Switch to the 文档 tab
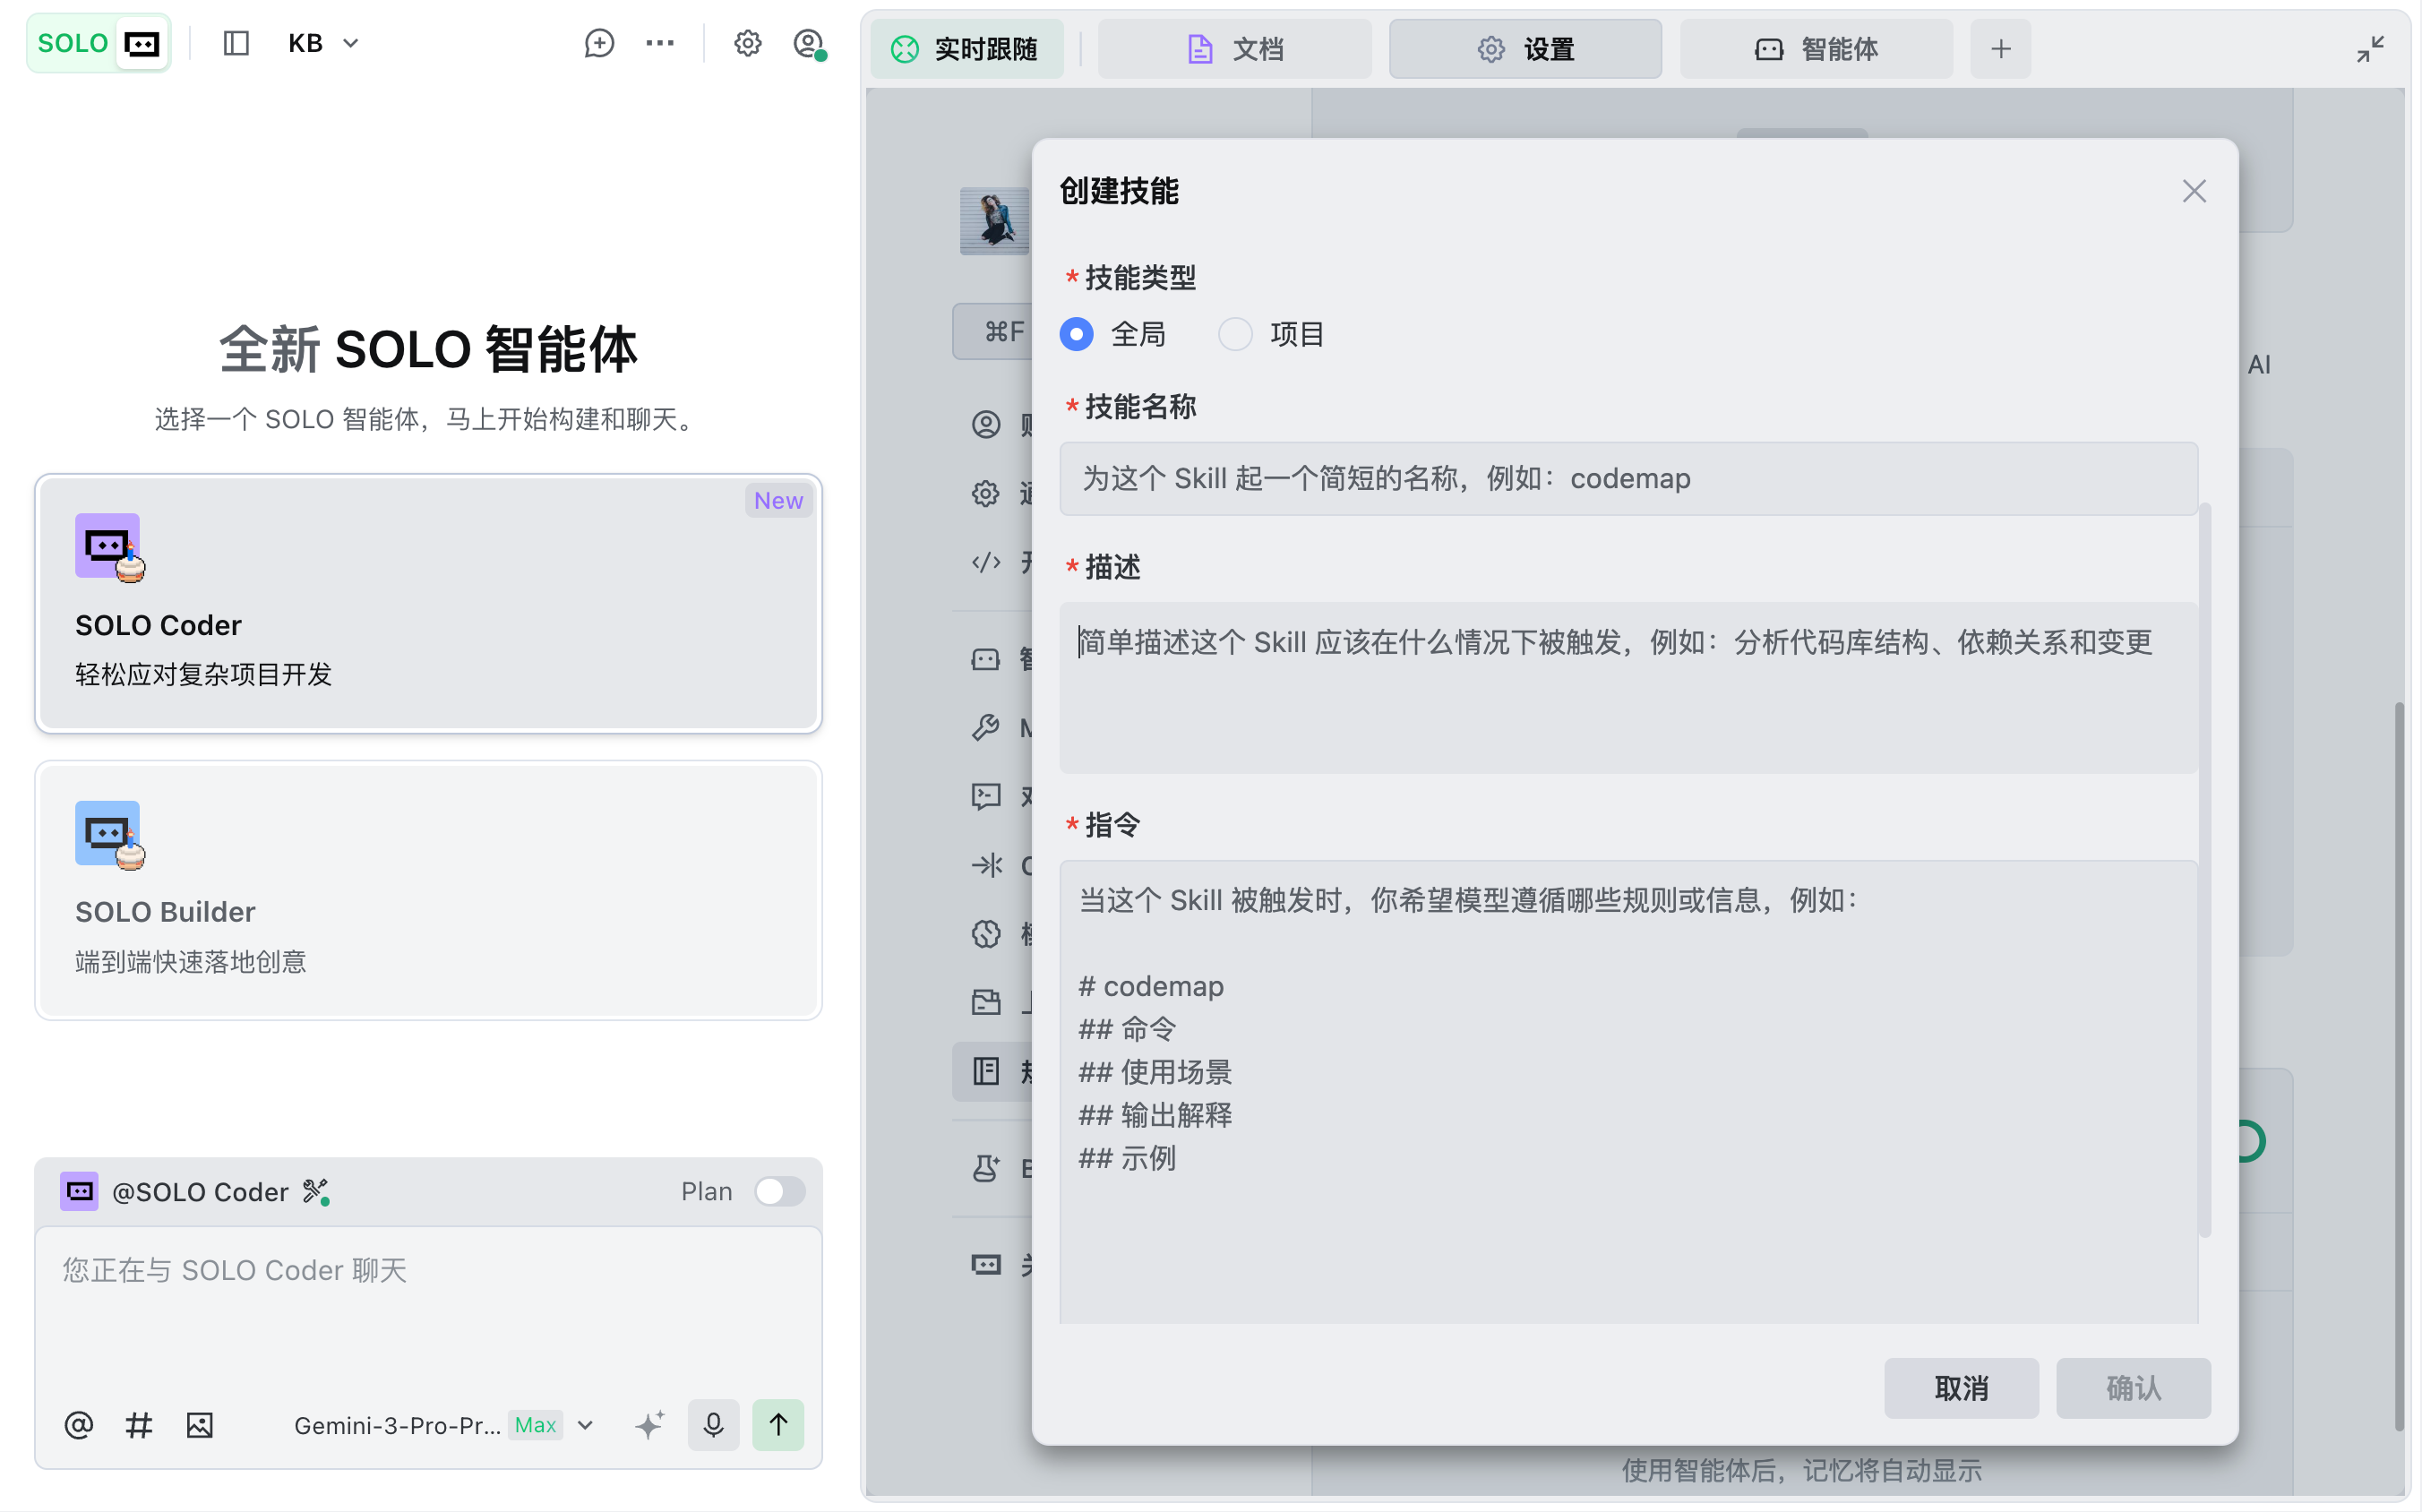 pyautogui.click(x=1235, y=49)
